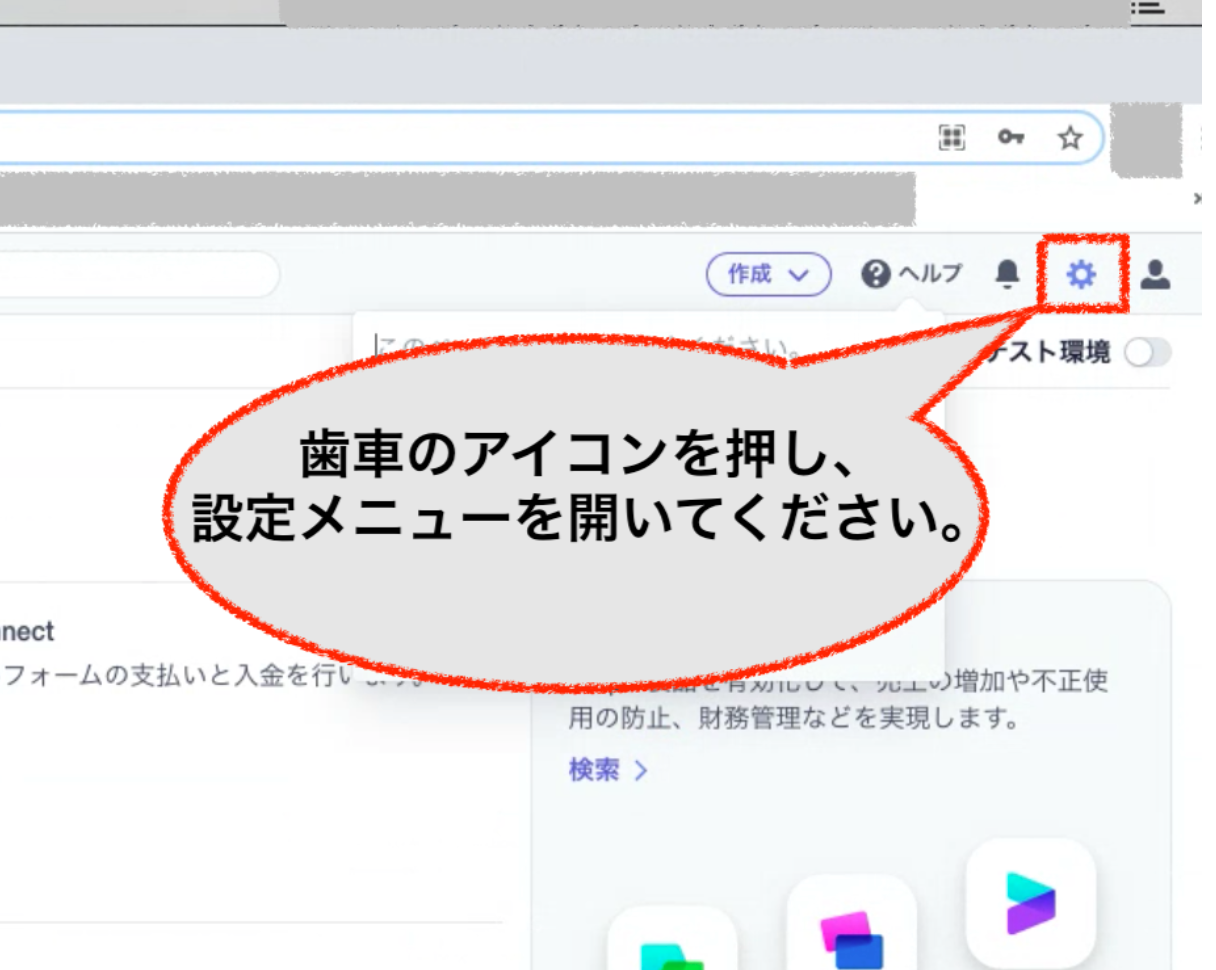
Task: Open the user profile account icon
Action: [1155, 273]
